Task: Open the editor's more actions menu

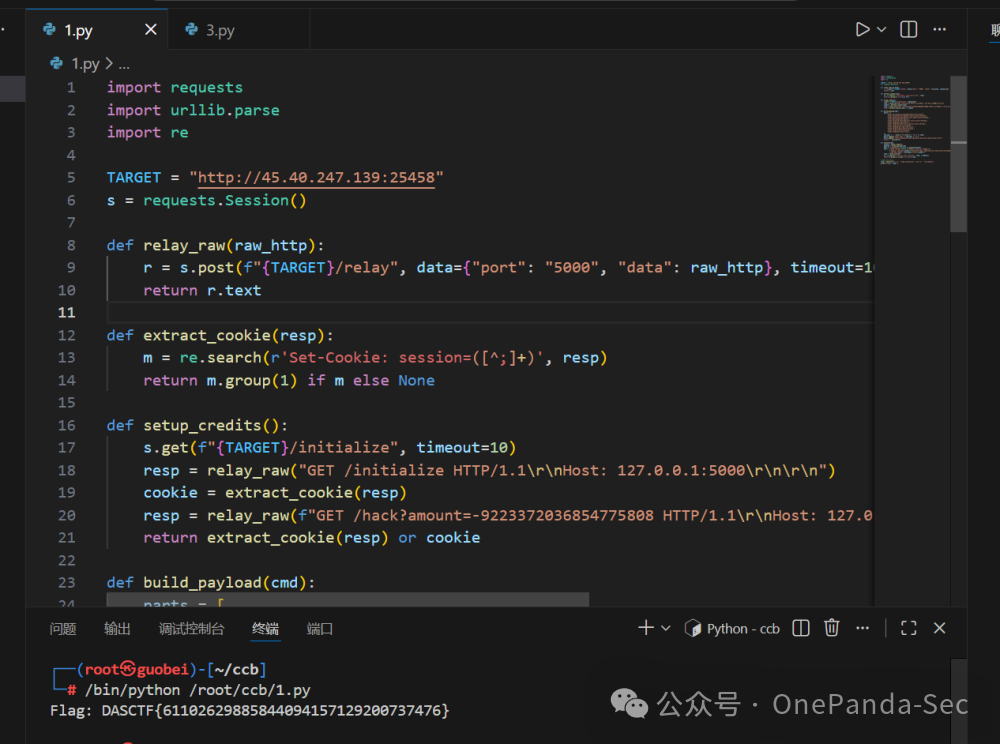Action: point(939,29)
